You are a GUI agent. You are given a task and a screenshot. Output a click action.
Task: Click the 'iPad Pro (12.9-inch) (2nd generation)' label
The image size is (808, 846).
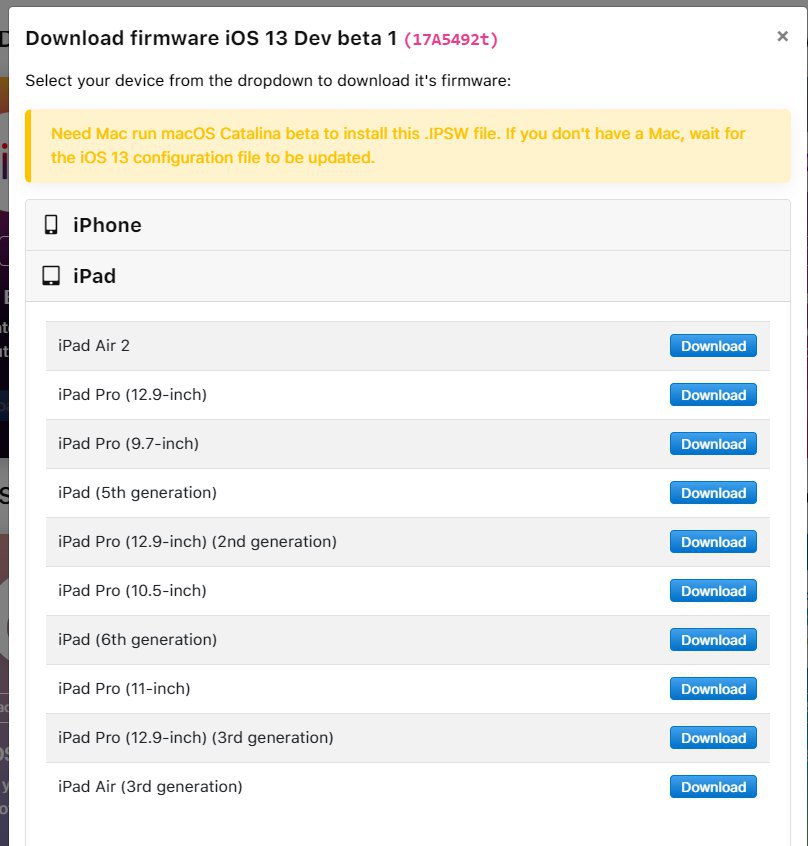[197, 542]
